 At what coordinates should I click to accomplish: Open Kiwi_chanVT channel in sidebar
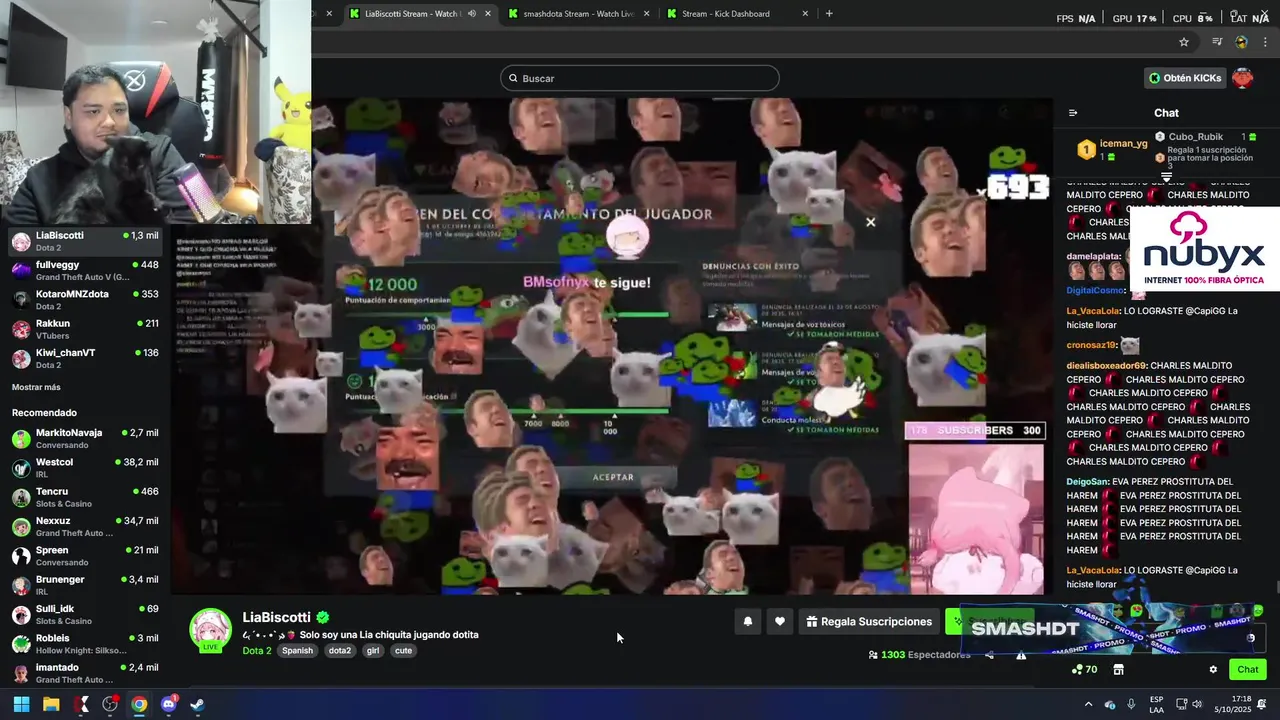coord(85,358)
